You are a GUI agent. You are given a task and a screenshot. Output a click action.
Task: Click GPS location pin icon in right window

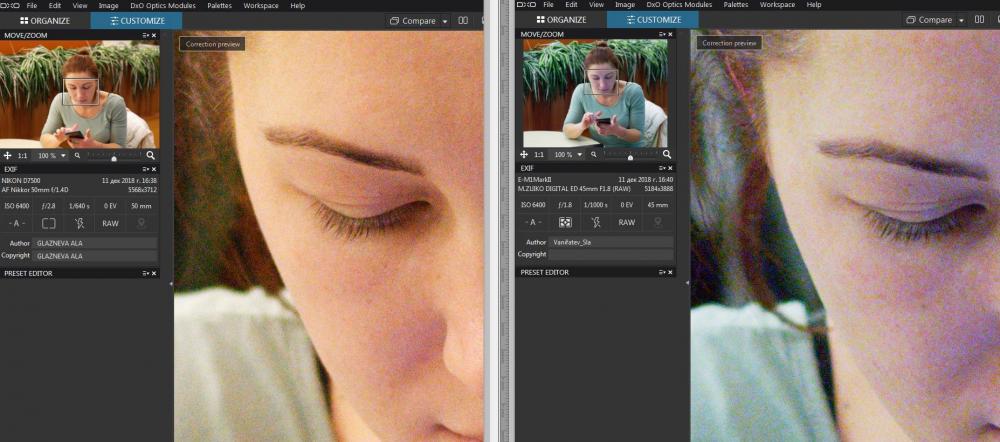coord(658,222)
